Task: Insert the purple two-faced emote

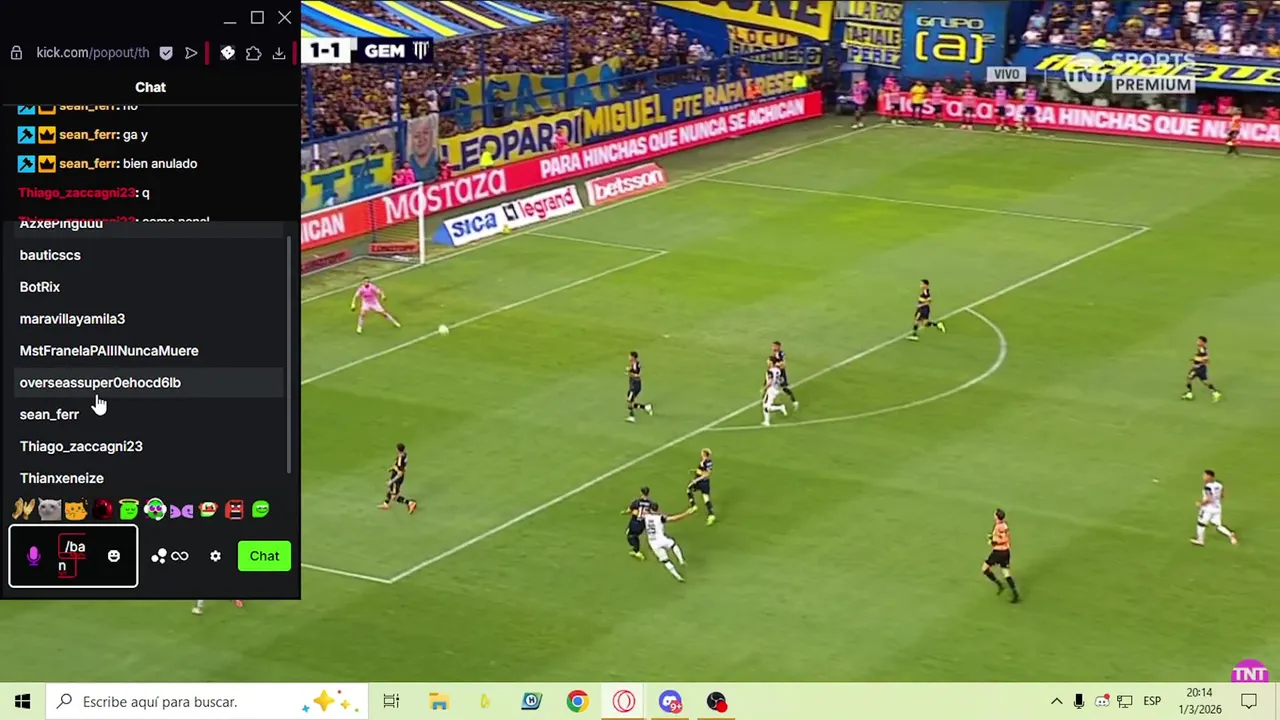Action: click(181, 510)
